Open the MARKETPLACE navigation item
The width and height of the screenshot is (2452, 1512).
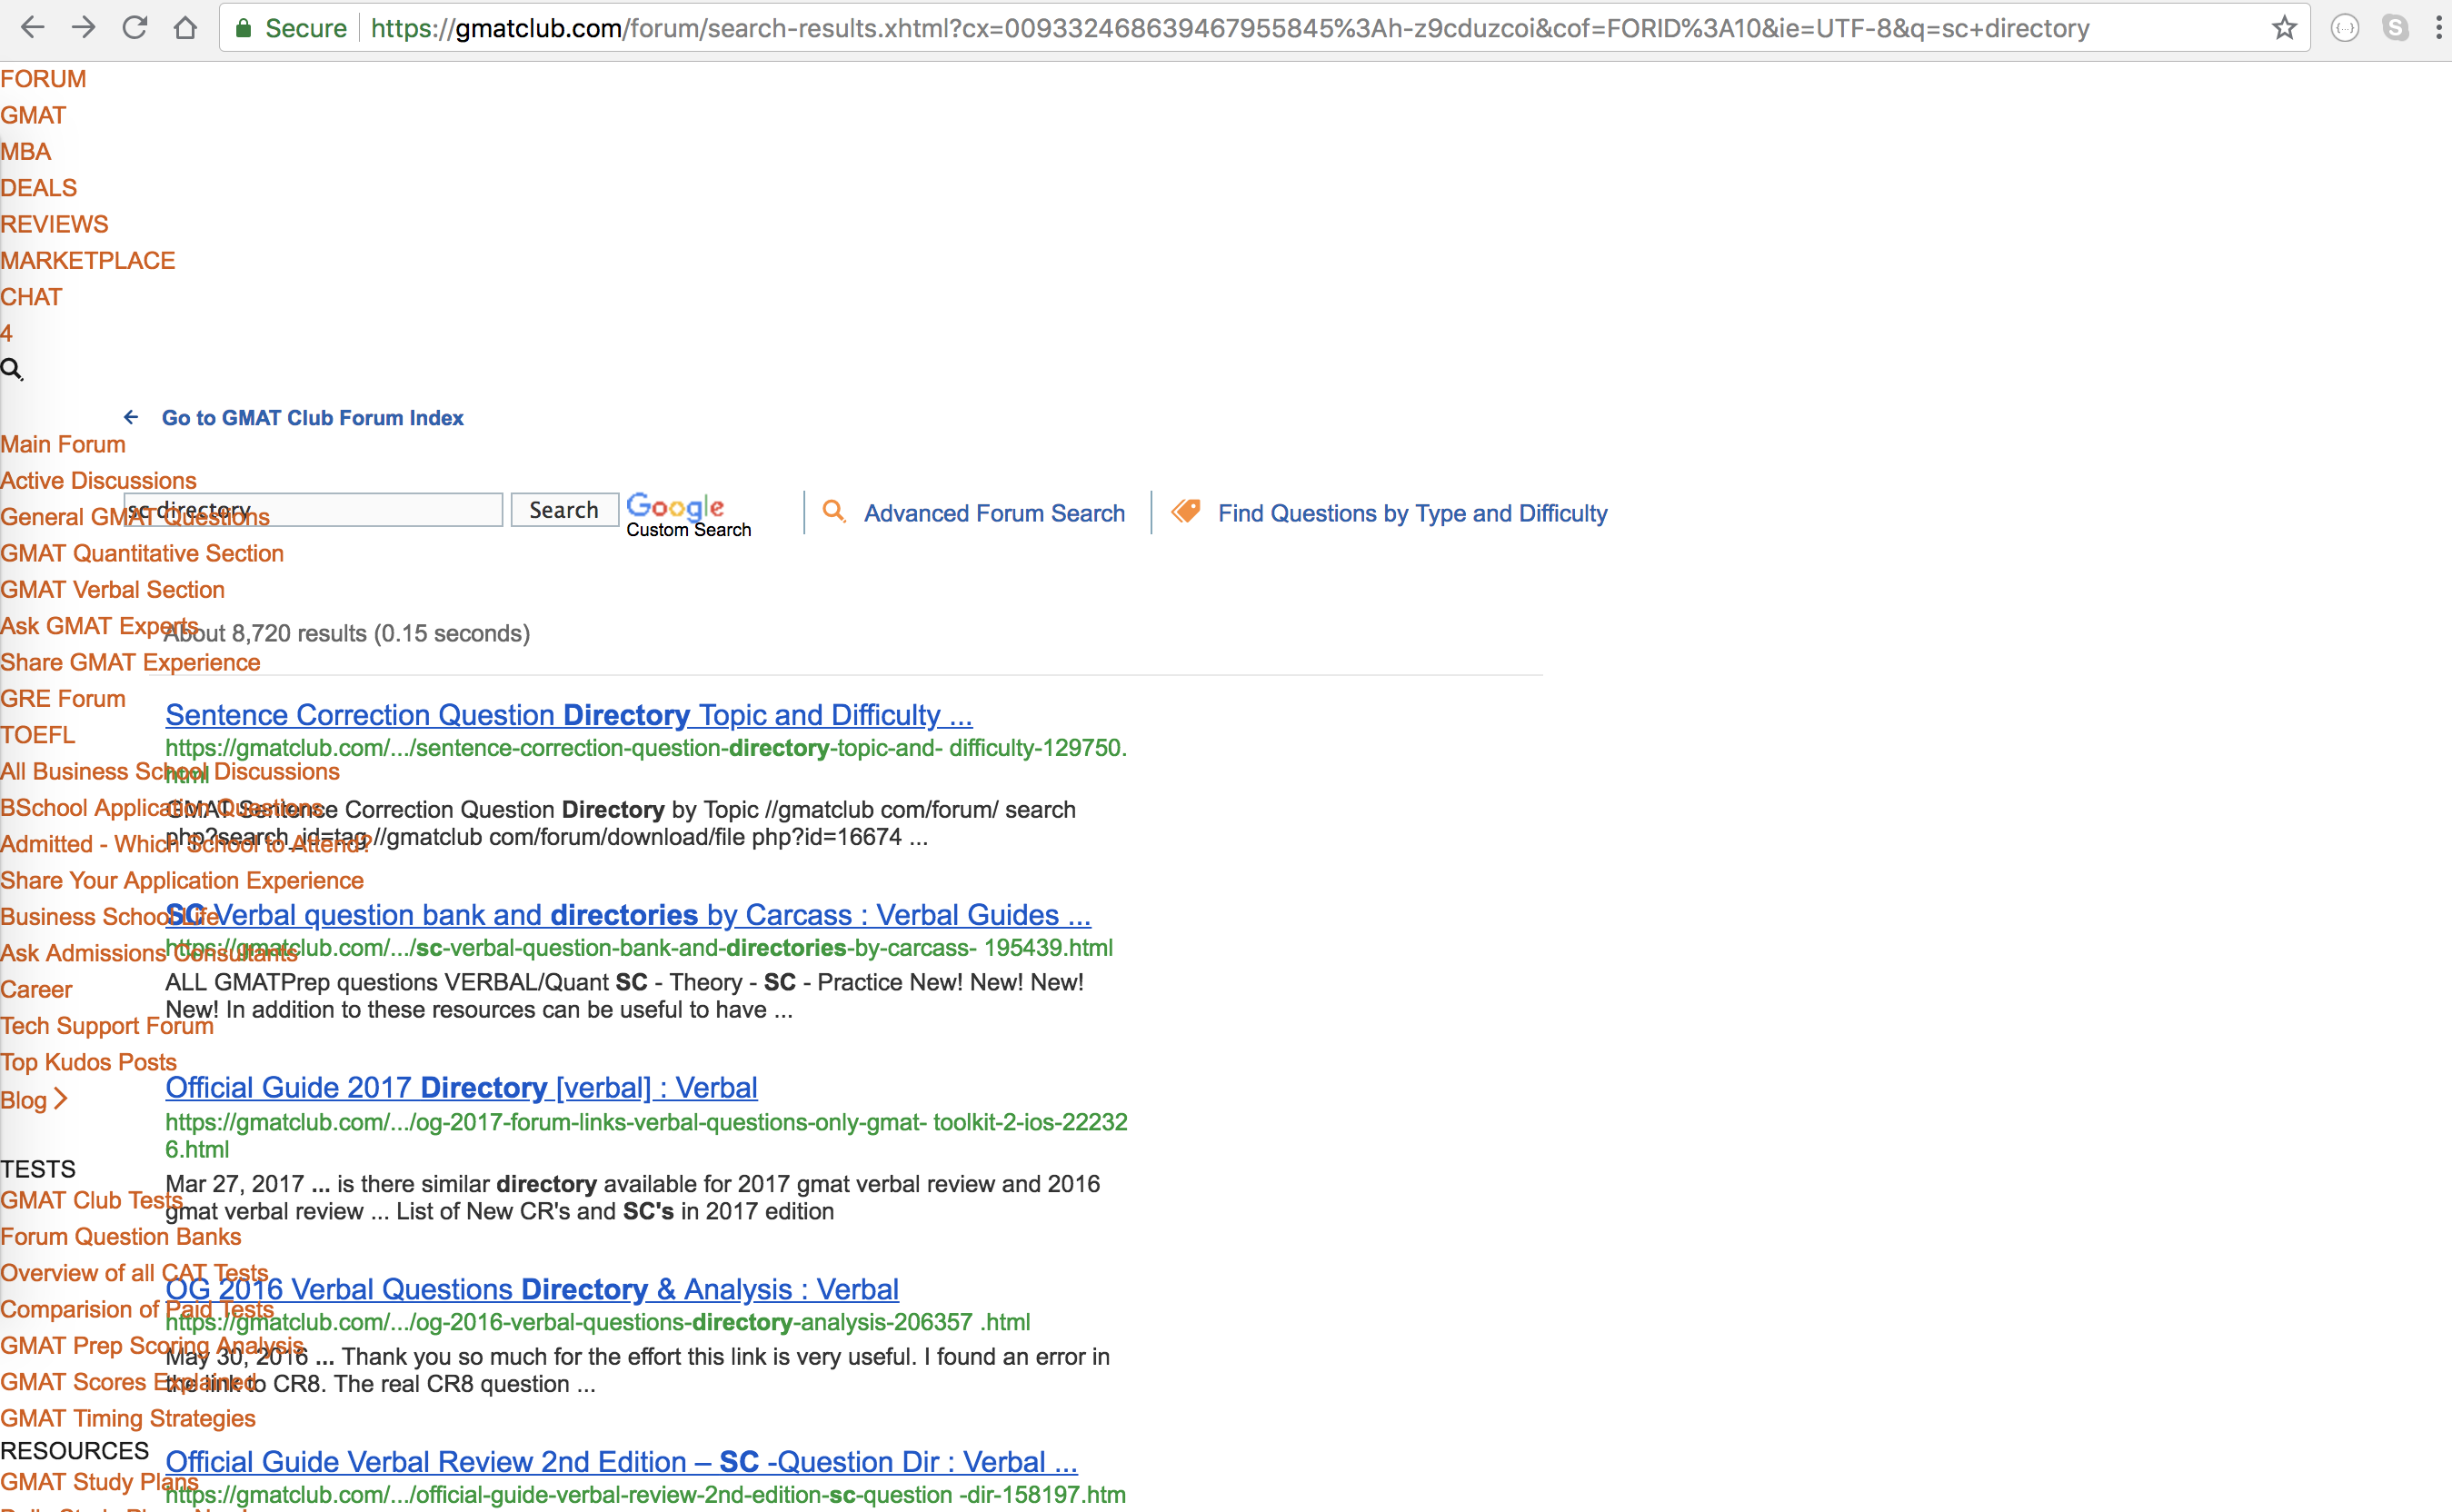[88, 260]
